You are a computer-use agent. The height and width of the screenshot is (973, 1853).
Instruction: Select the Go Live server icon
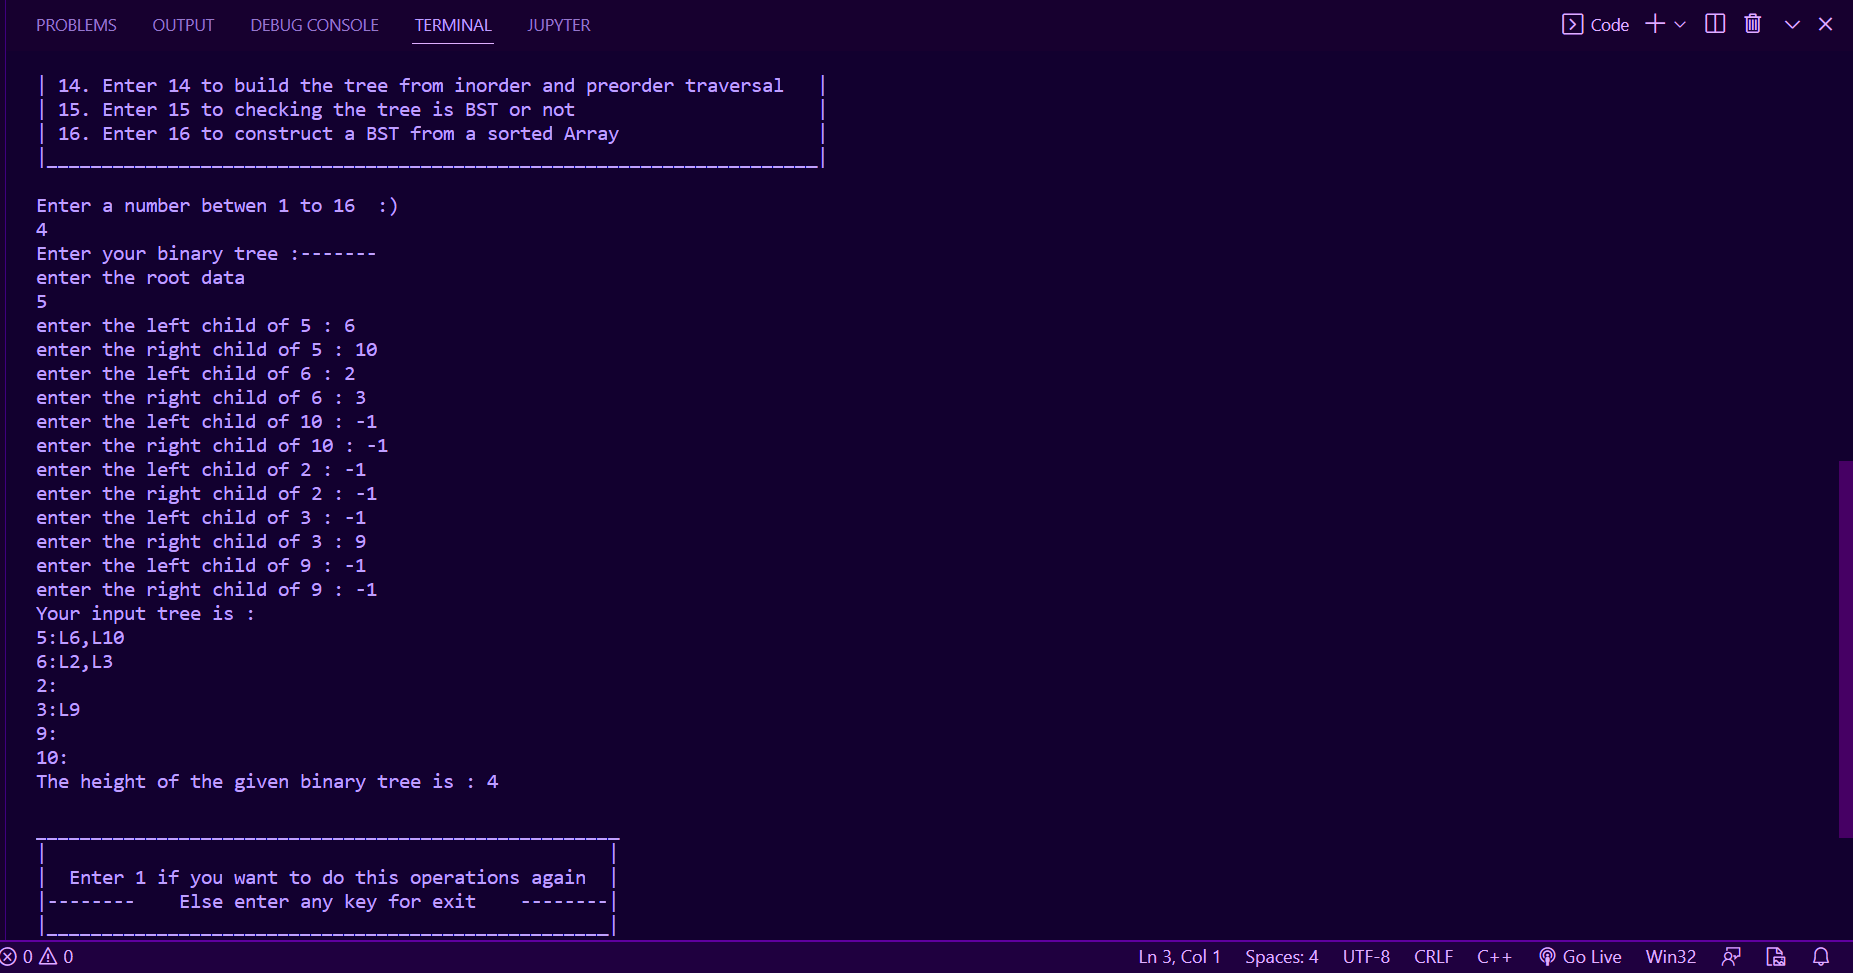pos(1580,956)
